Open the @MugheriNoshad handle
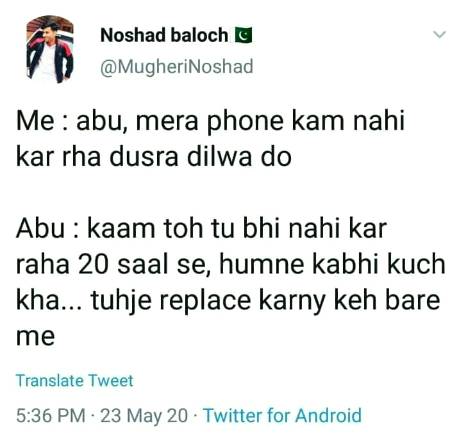The width and height of the screenshot is (450, 435). pyautogui.click(x=177, y=67)
